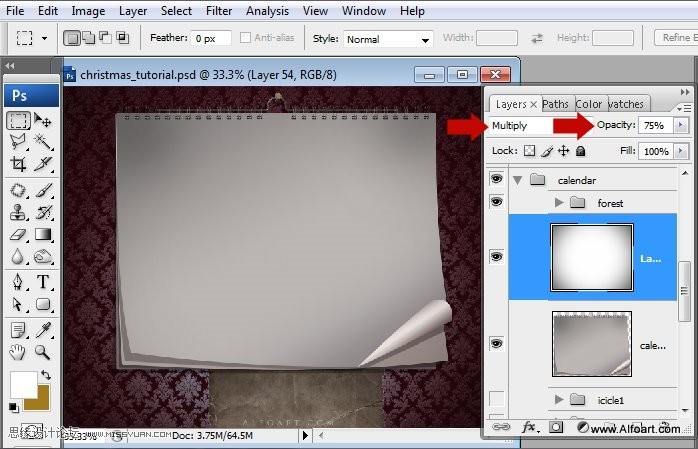Switch to the Color tab
Screen dimensions: 698x449
[588, 104]
